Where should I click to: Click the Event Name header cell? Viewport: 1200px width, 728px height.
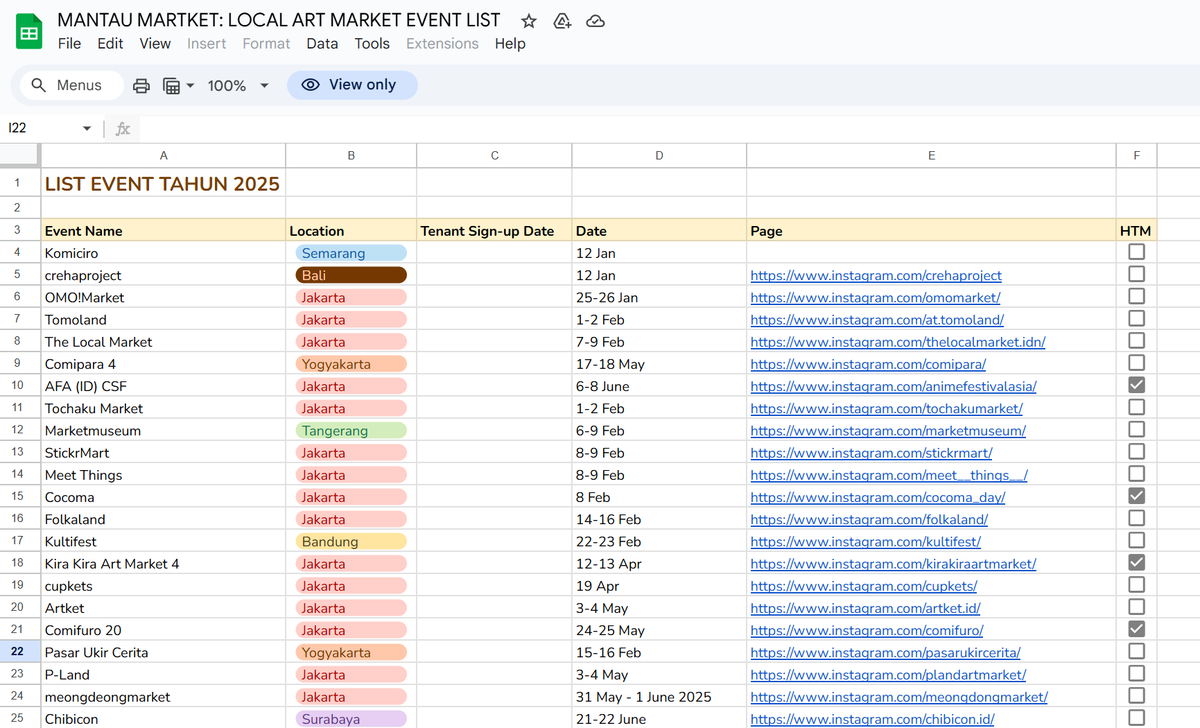(x=163, y=231)
